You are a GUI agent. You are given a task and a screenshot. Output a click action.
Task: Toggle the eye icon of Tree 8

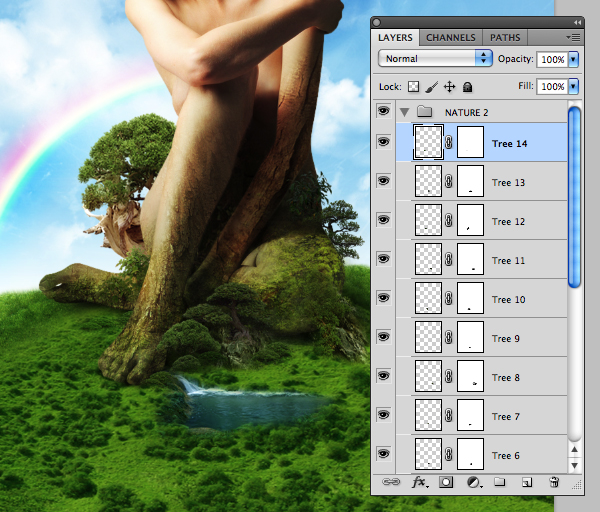tap(383, 376)
